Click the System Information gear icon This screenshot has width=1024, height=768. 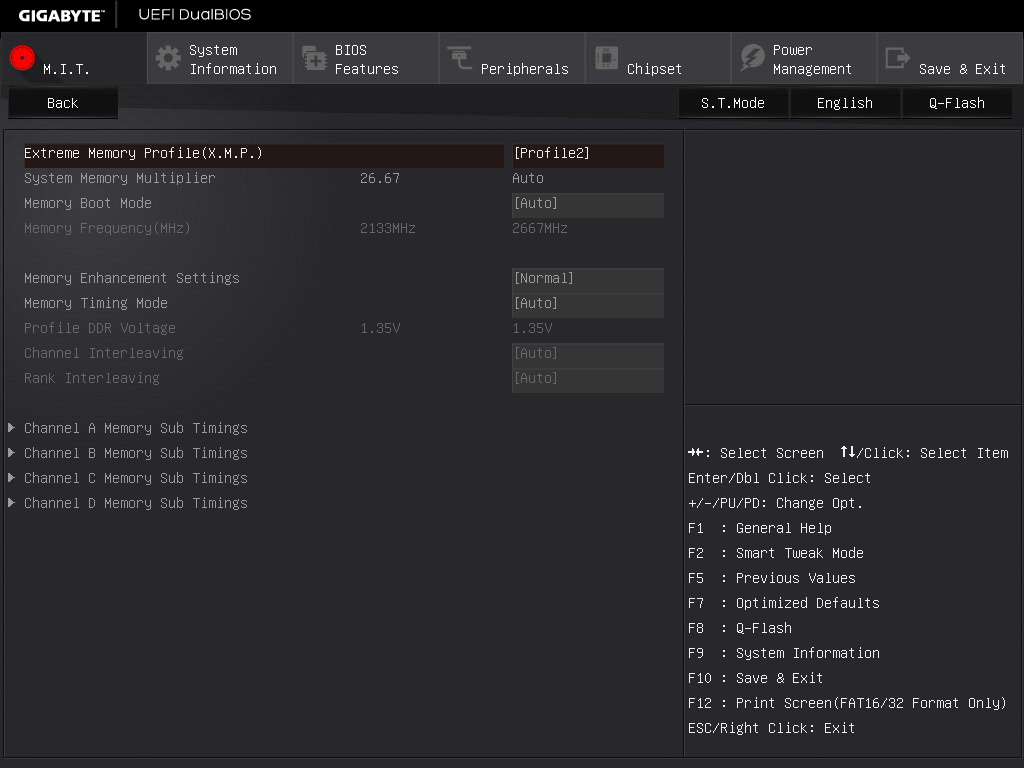(x=168, y=58)
